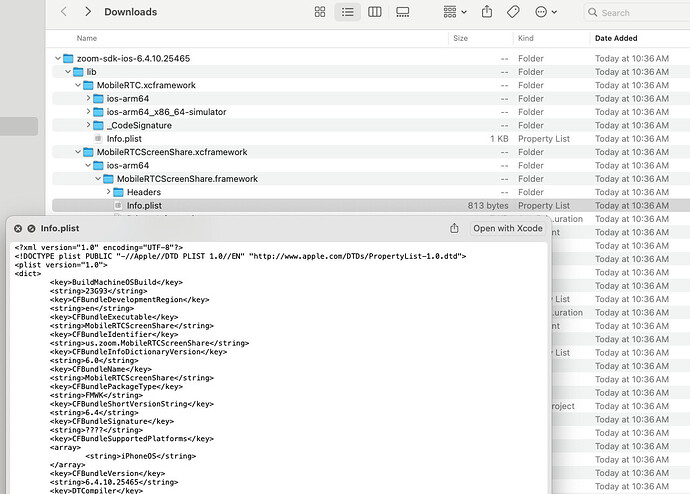
Task: Sort files by Kind column
Action: (525, 38)
